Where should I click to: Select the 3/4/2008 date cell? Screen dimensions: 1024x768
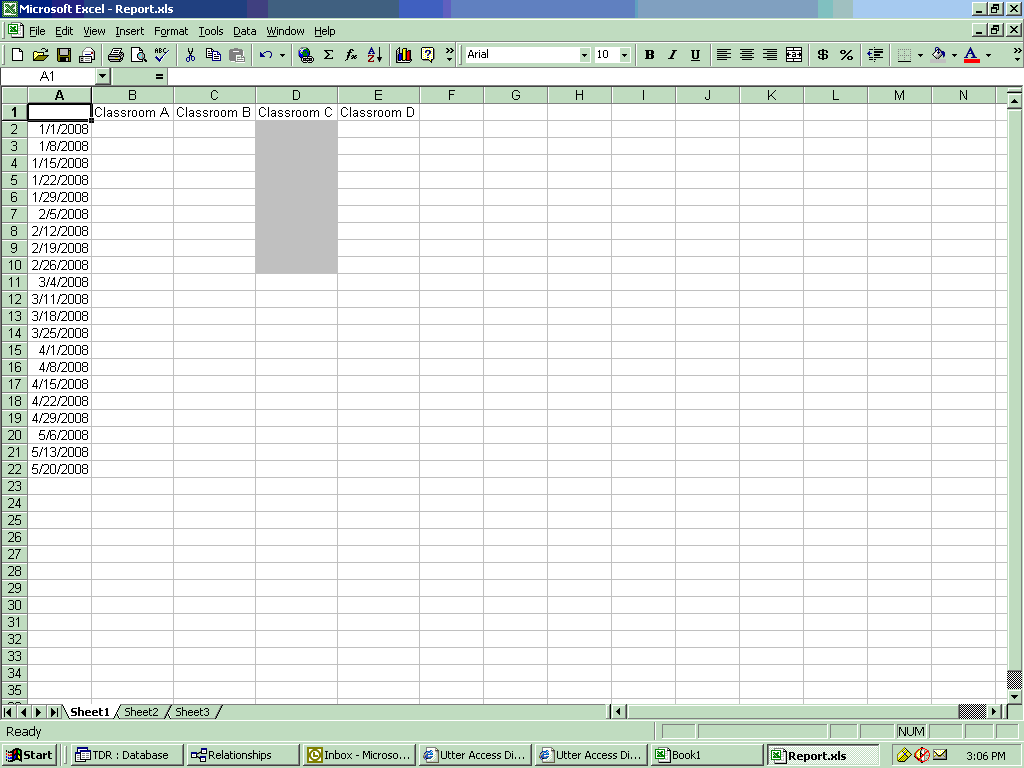coord(59,282)
